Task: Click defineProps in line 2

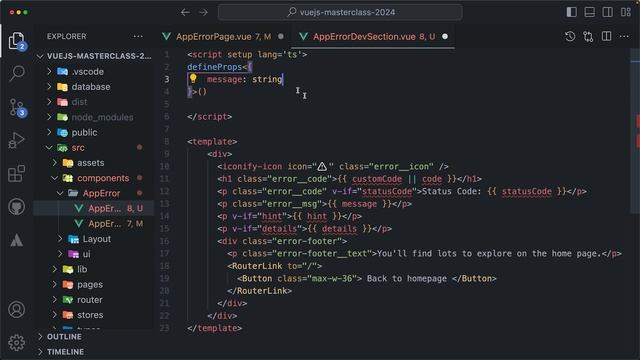Action: (x=215, y=67)
